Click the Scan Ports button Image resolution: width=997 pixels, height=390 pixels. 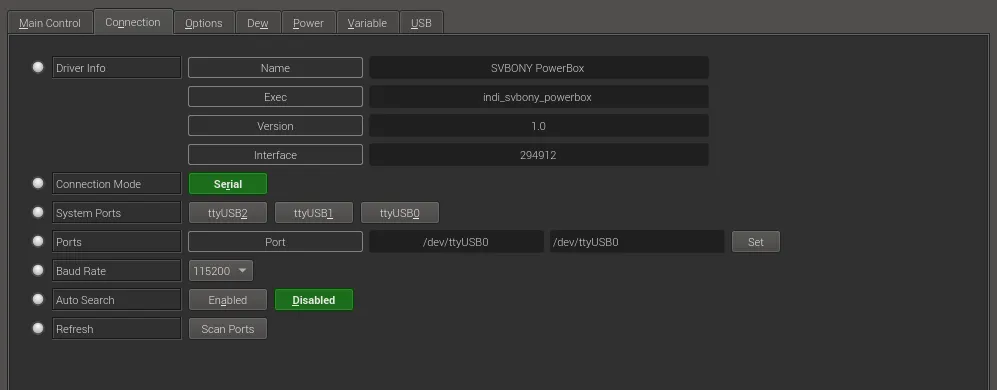(x=228, y=329)
